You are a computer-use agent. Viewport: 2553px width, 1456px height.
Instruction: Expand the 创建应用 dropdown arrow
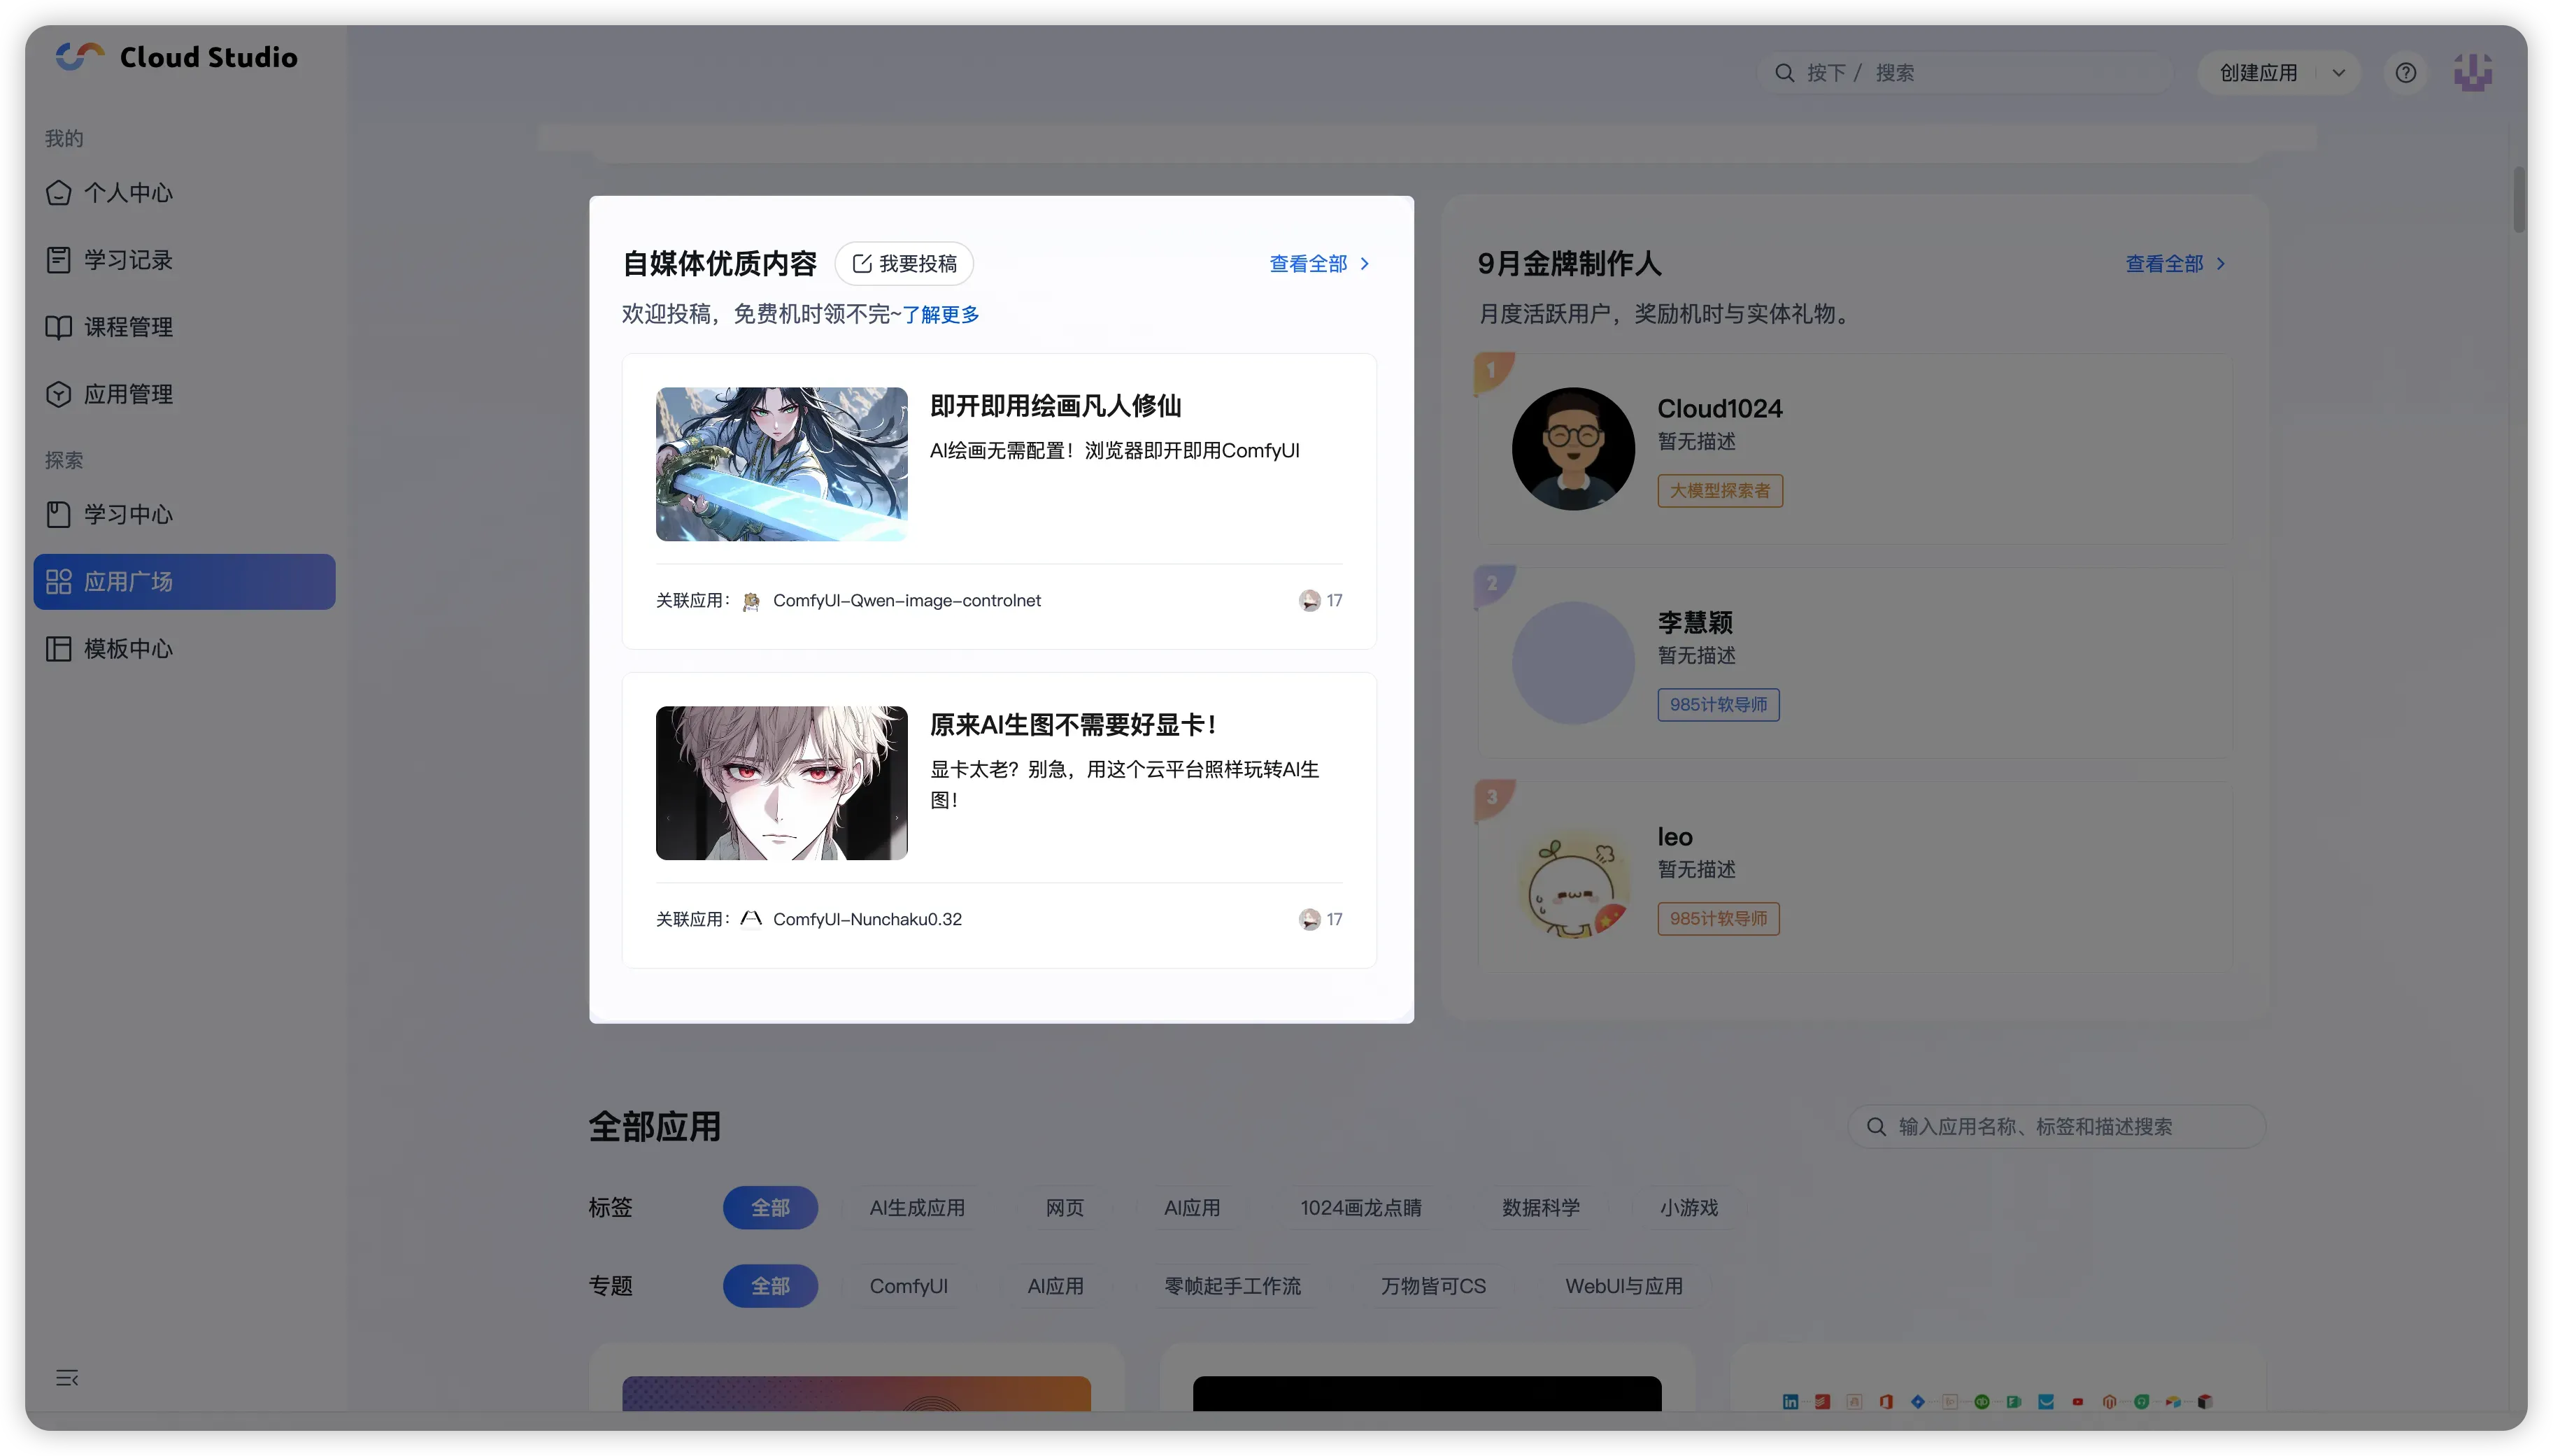point(2338,73)
